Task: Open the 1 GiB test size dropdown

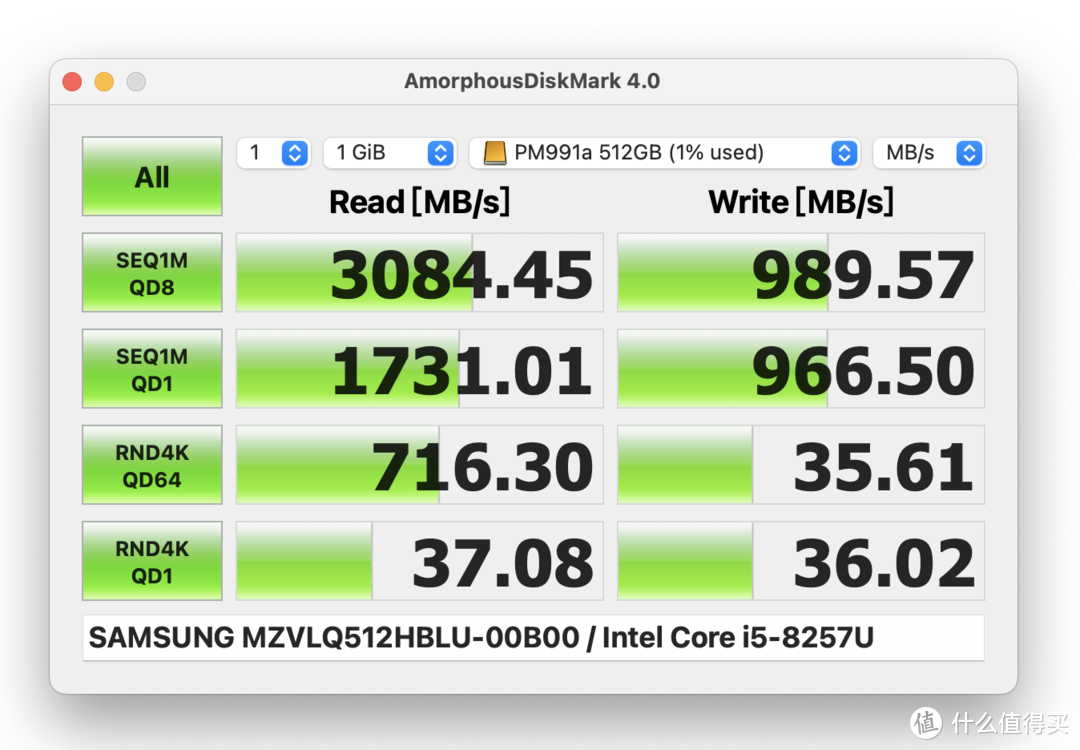Action: tap(389, 153)
